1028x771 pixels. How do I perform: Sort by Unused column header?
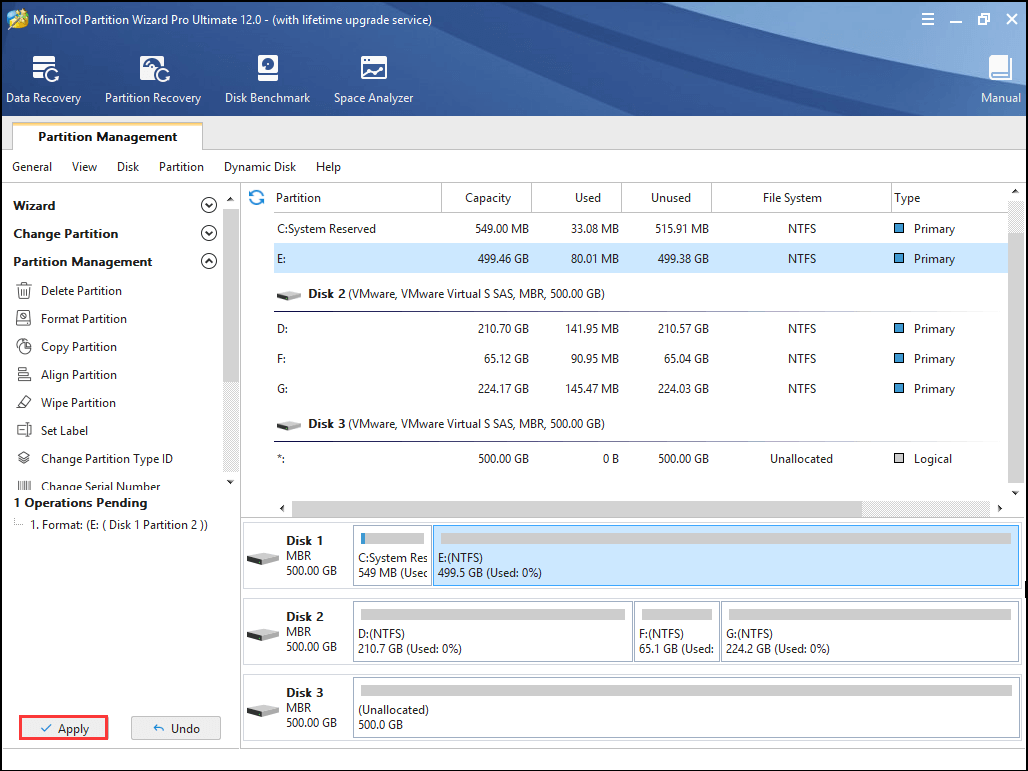click(667, 197)
